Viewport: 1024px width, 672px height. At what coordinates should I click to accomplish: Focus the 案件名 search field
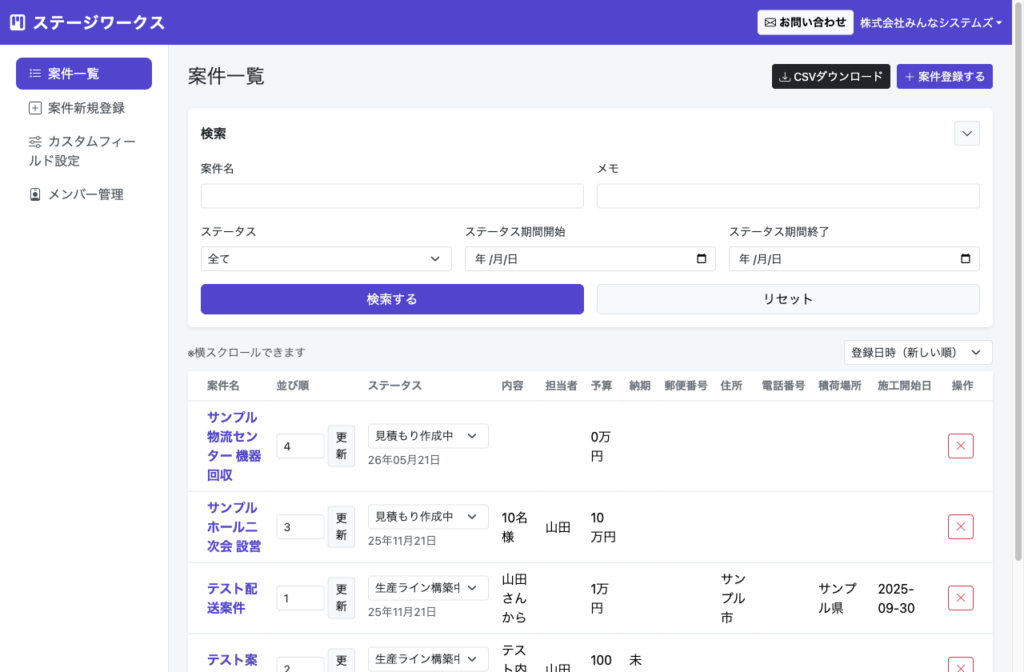392,196
